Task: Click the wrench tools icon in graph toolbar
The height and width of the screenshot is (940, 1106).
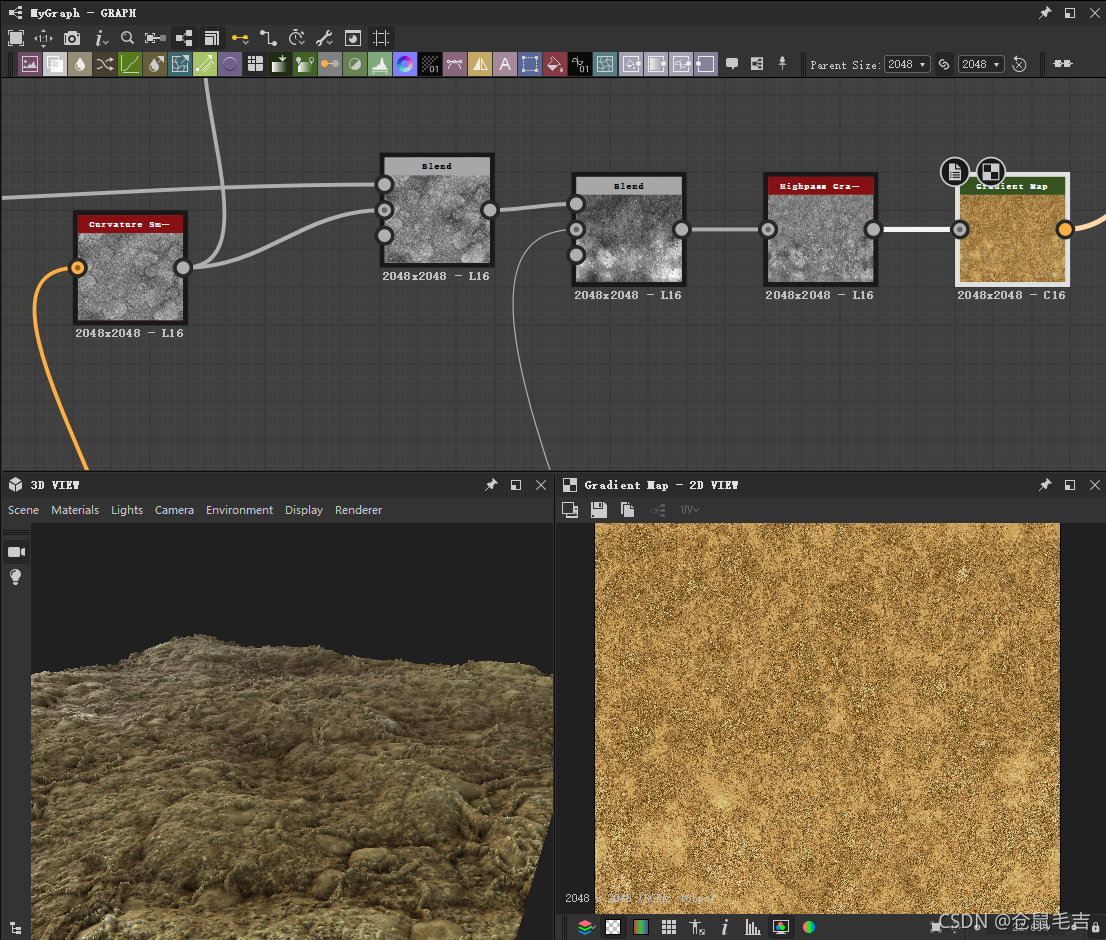Action: tap(324, 38)
